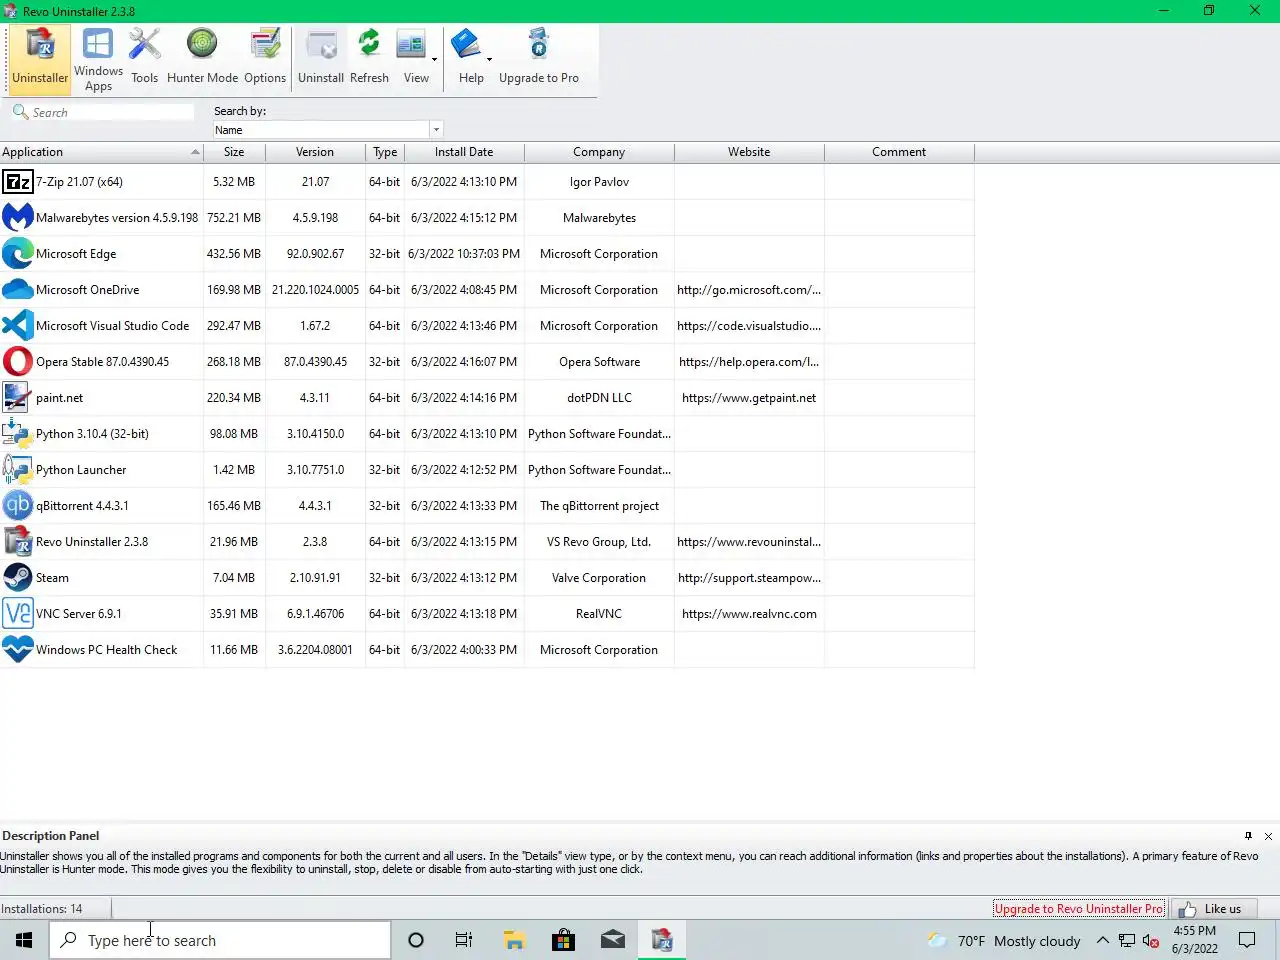Select the Python Launcher icon

[17, 470]
